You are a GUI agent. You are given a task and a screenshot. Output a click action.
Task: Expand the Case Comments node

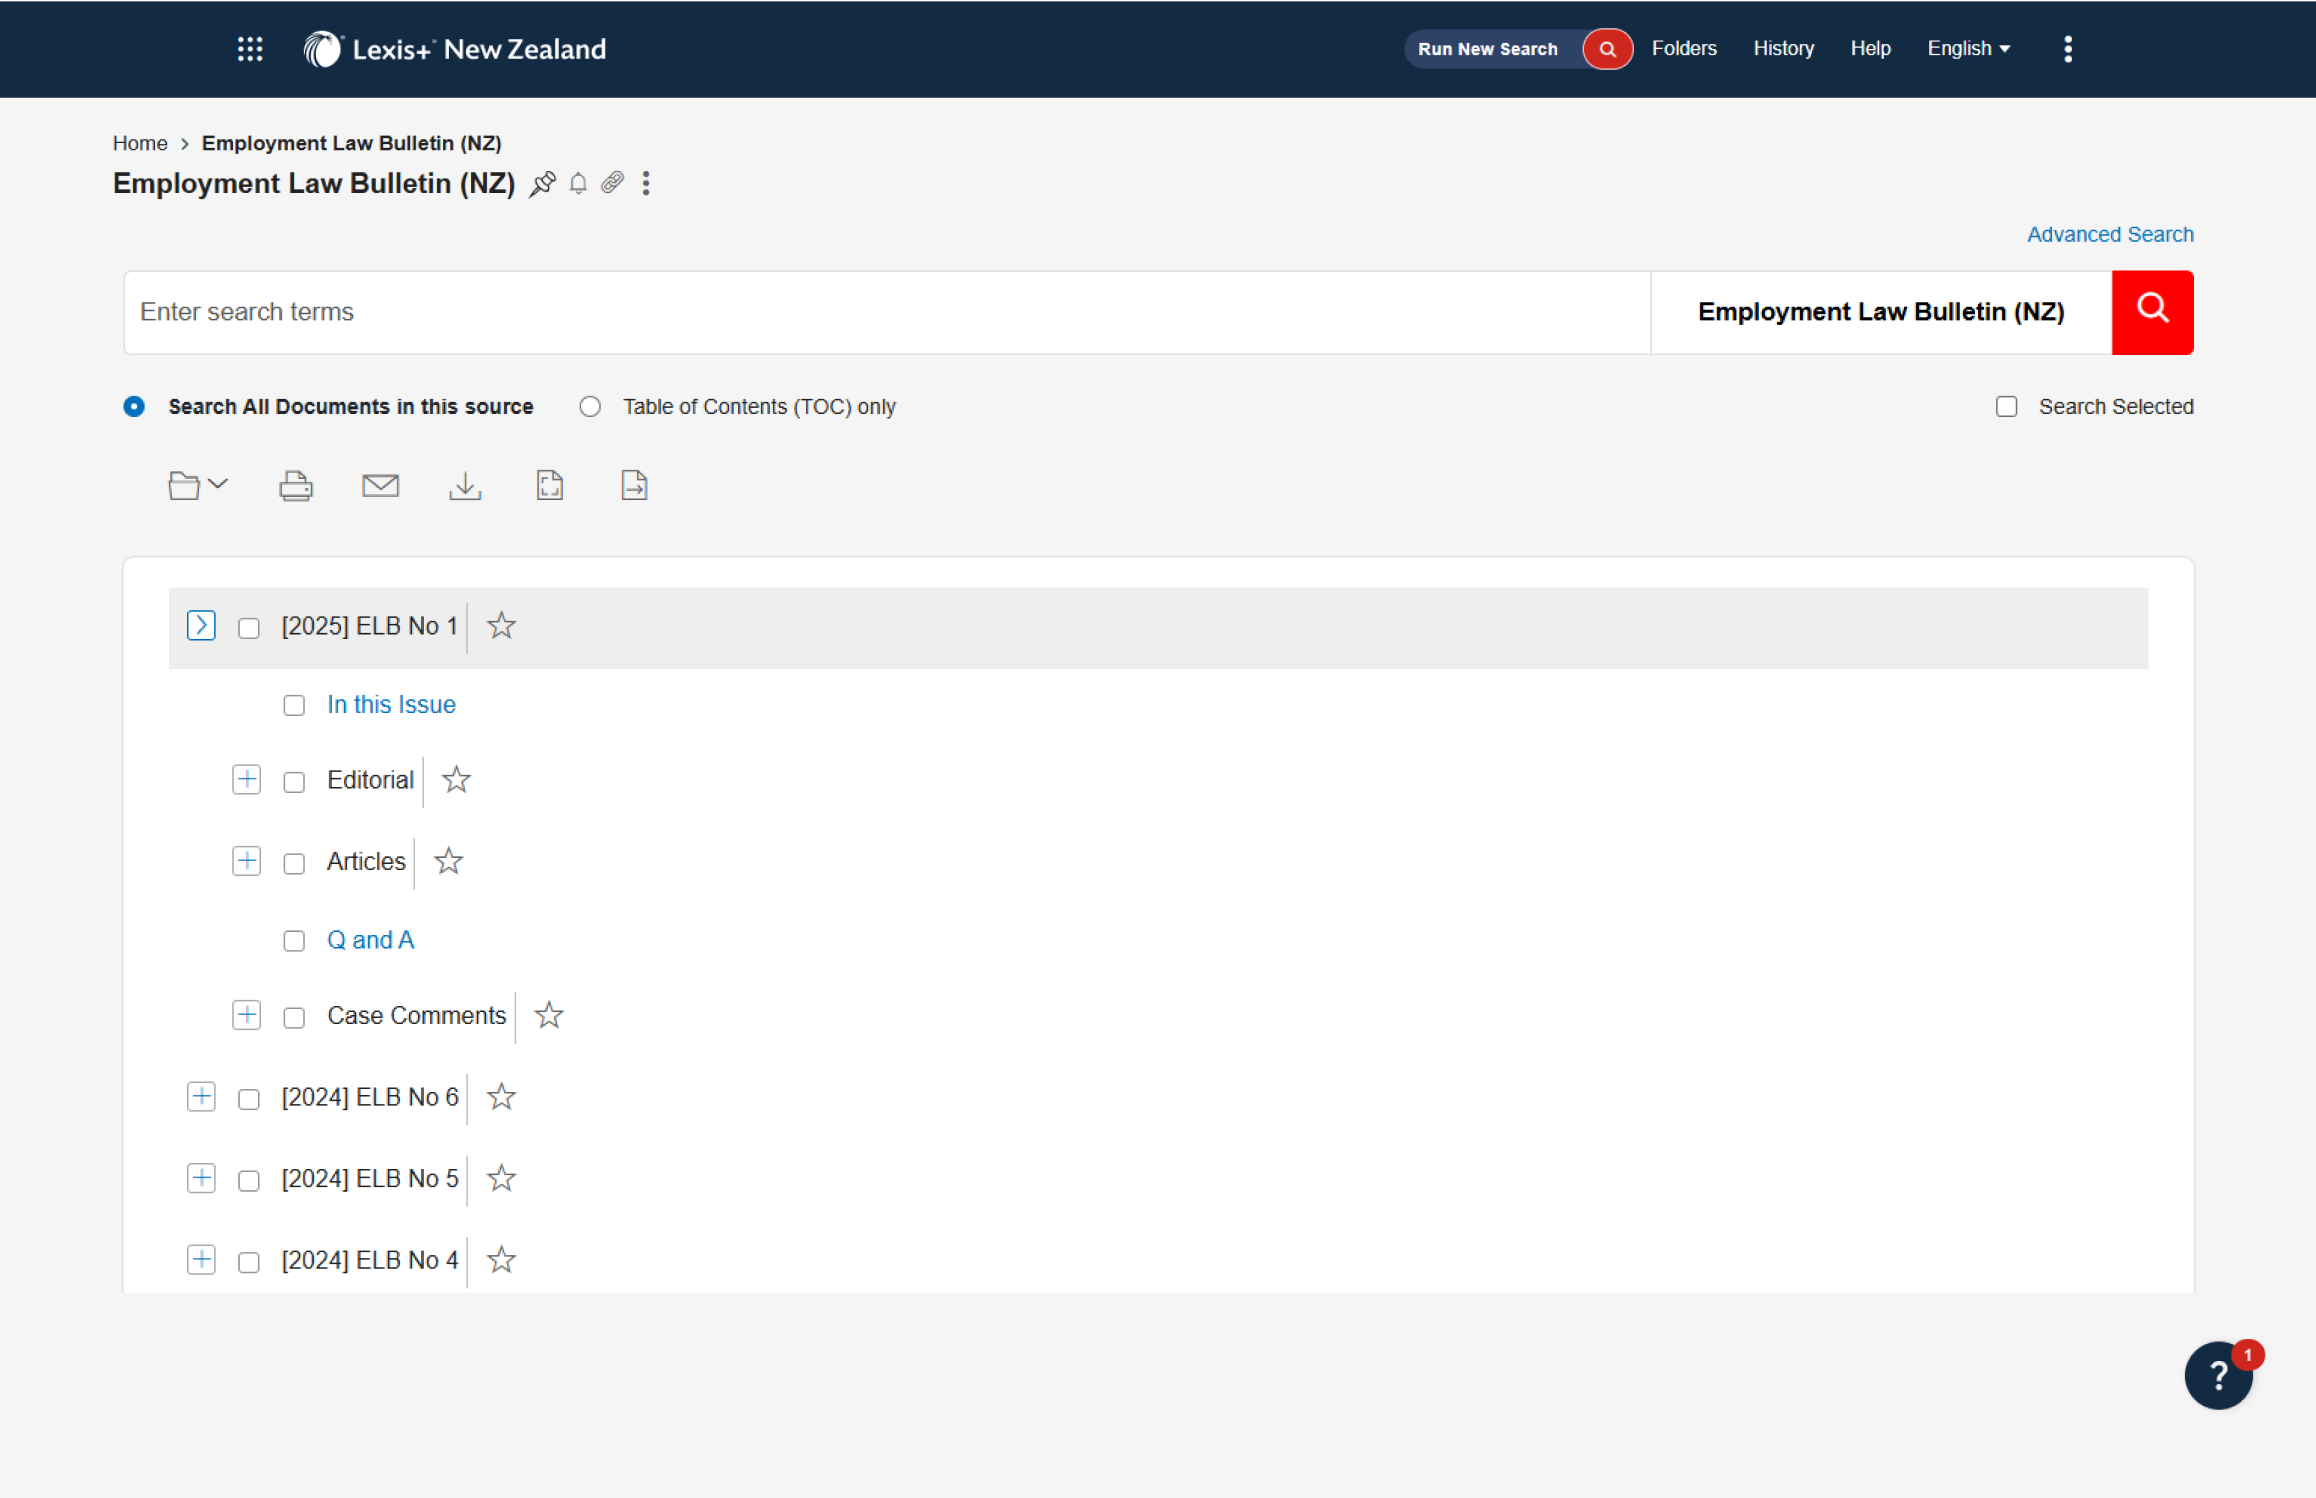(246, 1015)
